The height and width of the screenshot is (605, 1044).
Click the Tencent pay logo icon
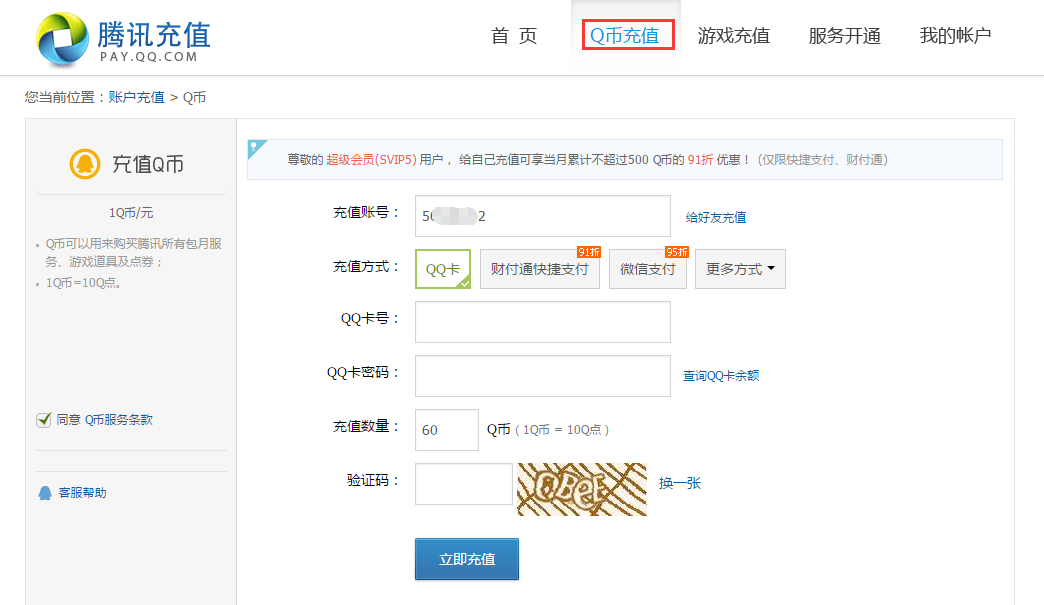coord(62,39)
